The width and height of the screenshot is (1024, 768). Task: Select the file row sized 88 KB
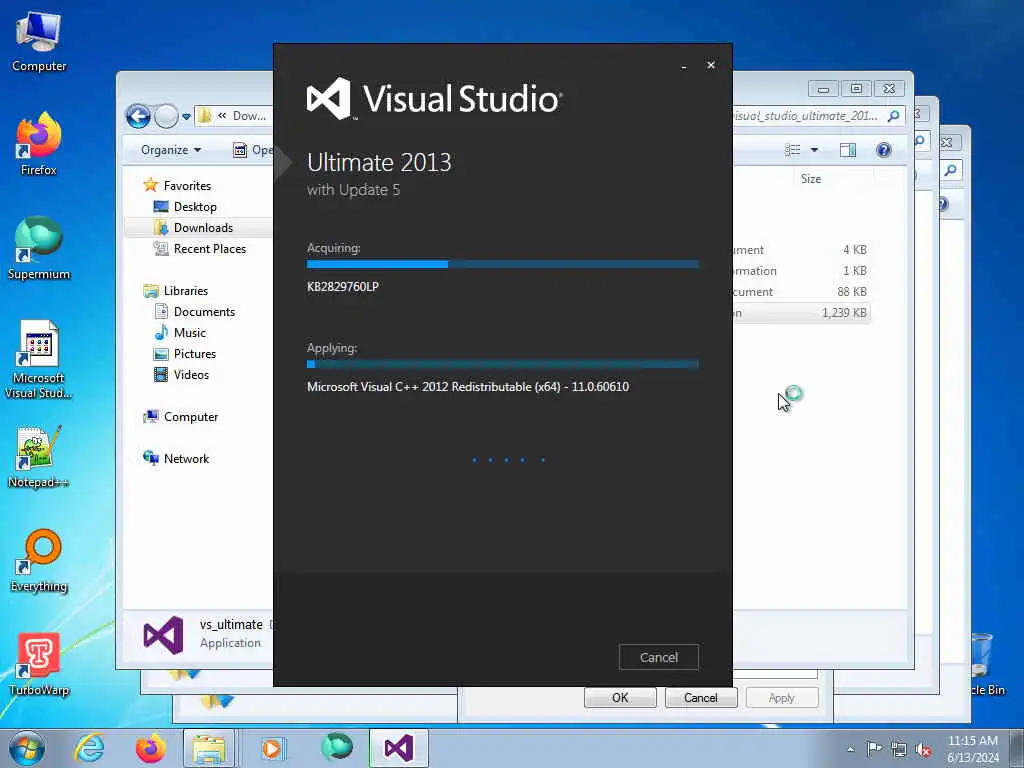(802, 292)
